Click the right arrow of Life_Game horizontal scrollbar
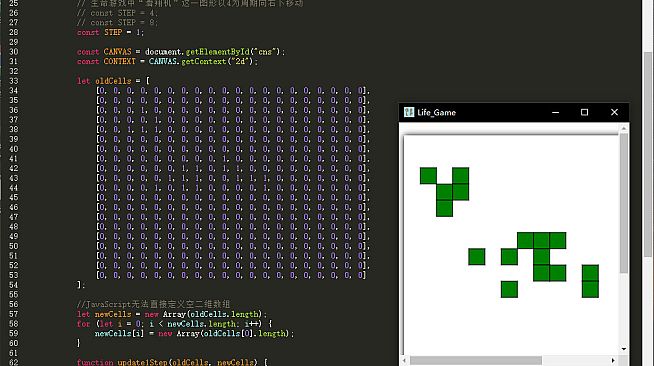This screenshot has height=366, width=654. [x=613, y=360]
